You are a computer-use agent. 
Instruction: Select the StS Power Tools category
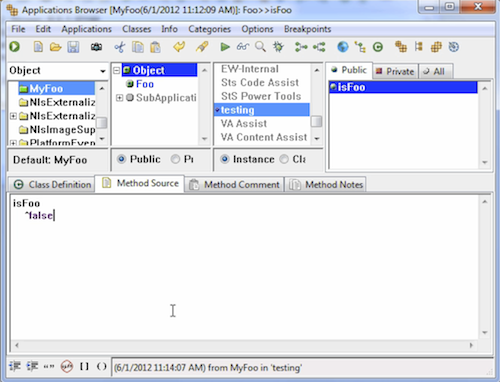261,96
